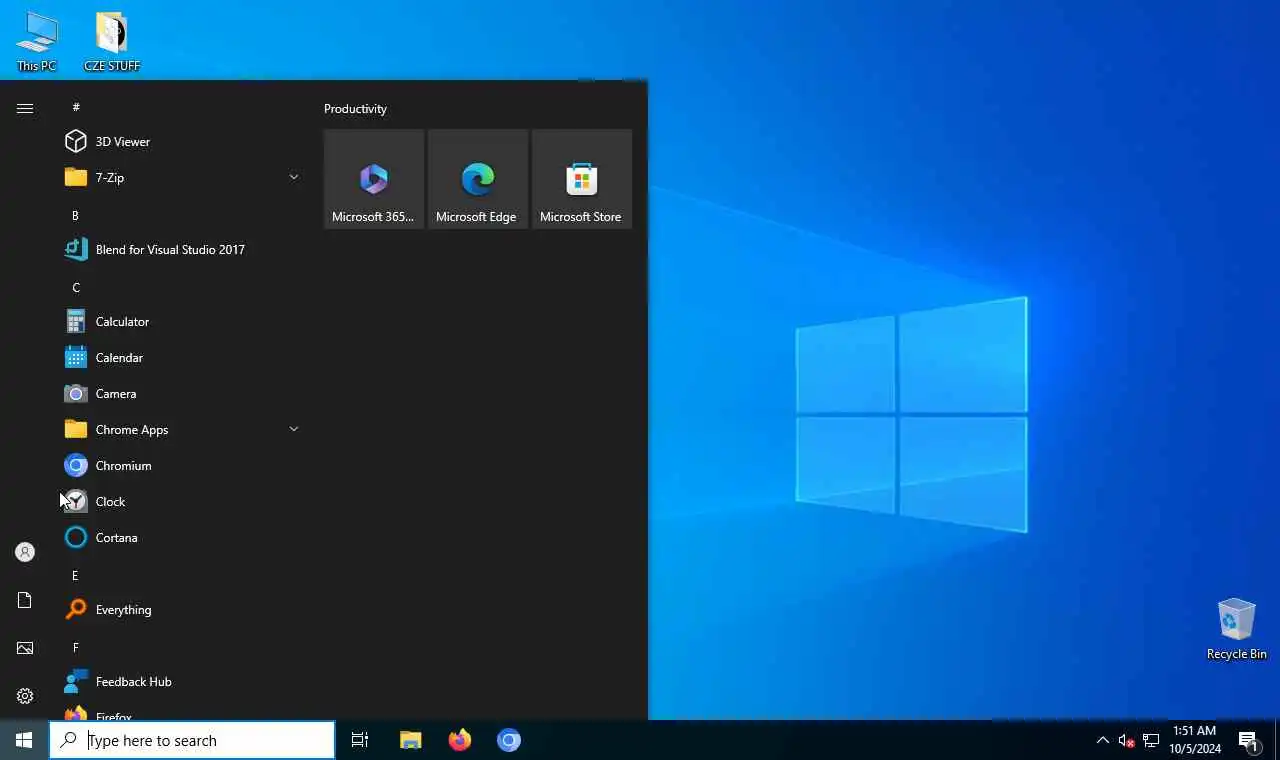The height and width of the screenshot is (760, 1280).
Task: Click the 'E' letter header
Action: point(75,575)
